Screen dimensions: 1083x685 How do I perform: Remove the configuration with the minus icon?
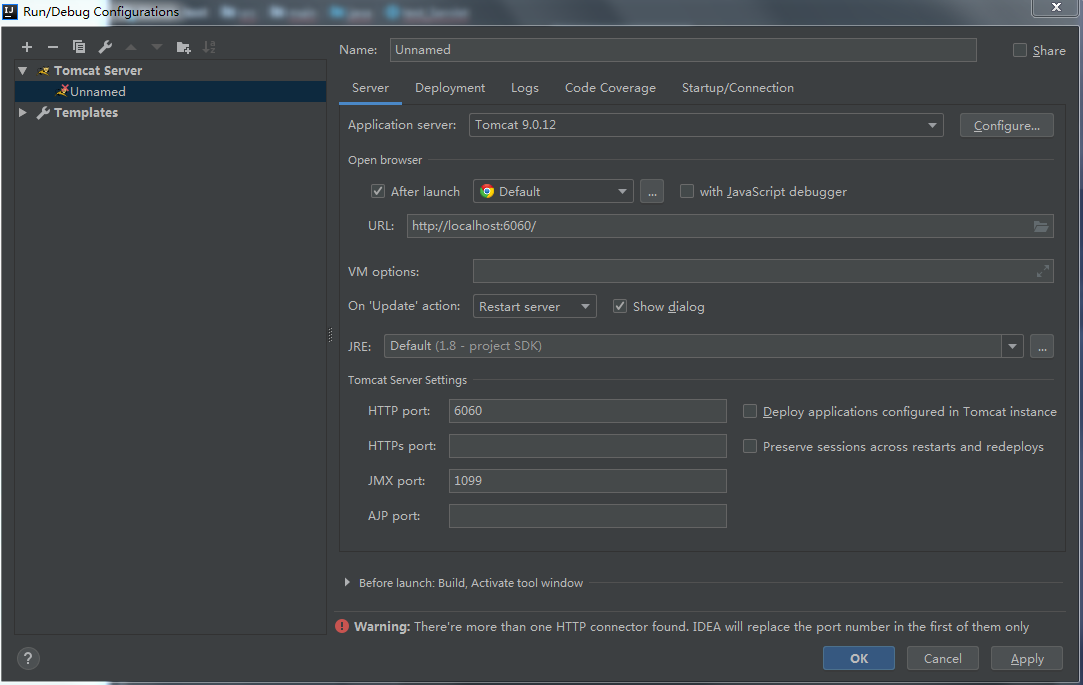(x=52, y=47)
